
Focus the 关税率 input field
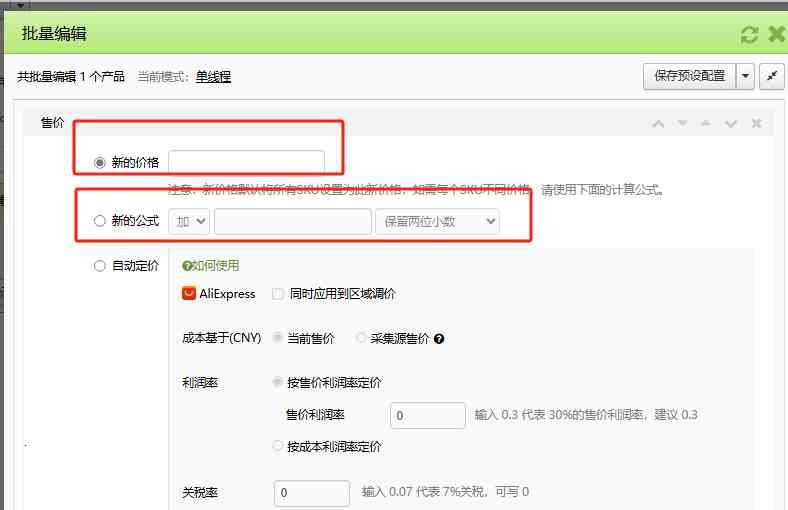(x=312, y=493)
